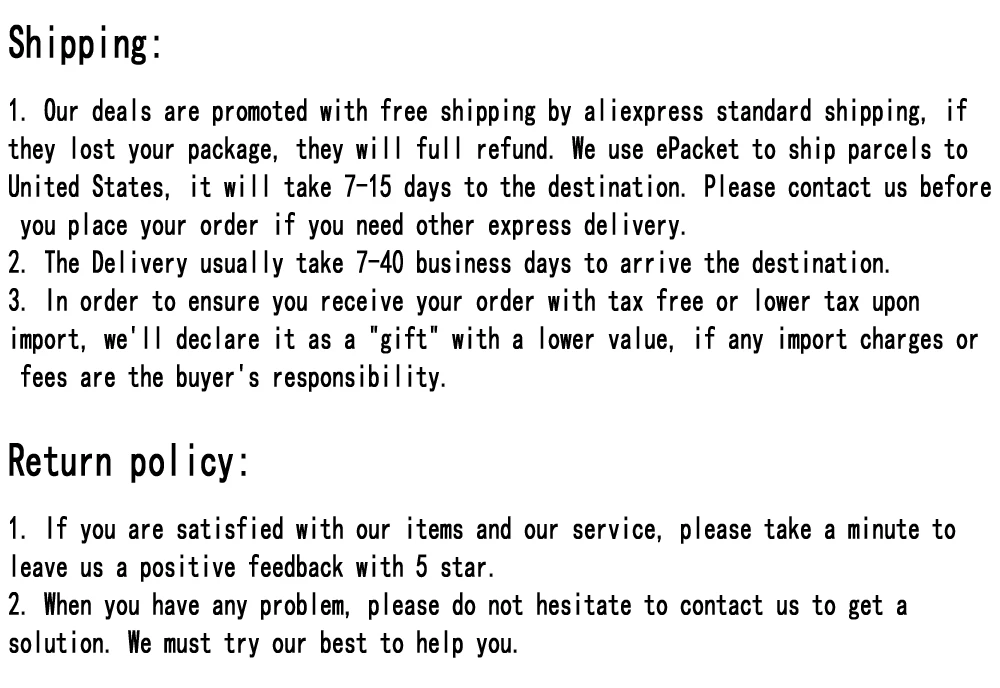1000x688 pixels.
Task: Click the "Shipping:" heading
Action: (x=85, y=43)
